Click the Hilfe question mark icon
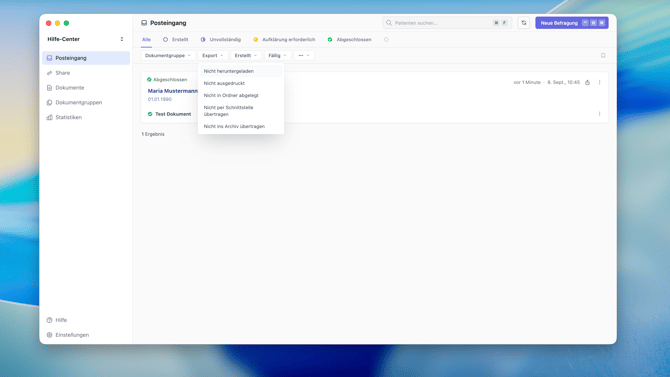 click(50, 320)
